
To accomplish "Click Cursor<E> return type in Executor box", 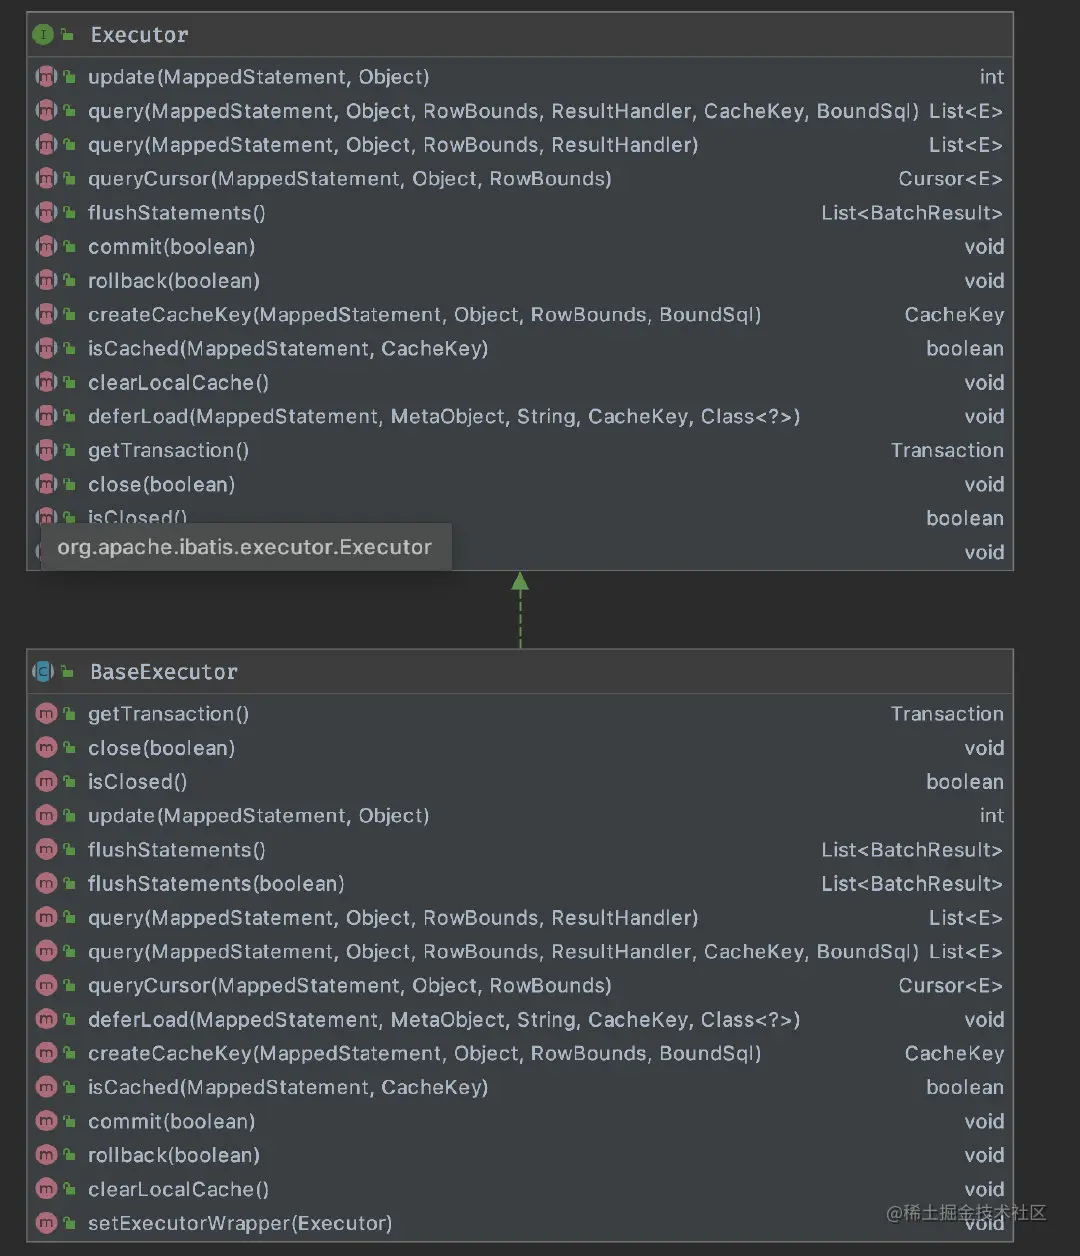I will coord(951,179).
